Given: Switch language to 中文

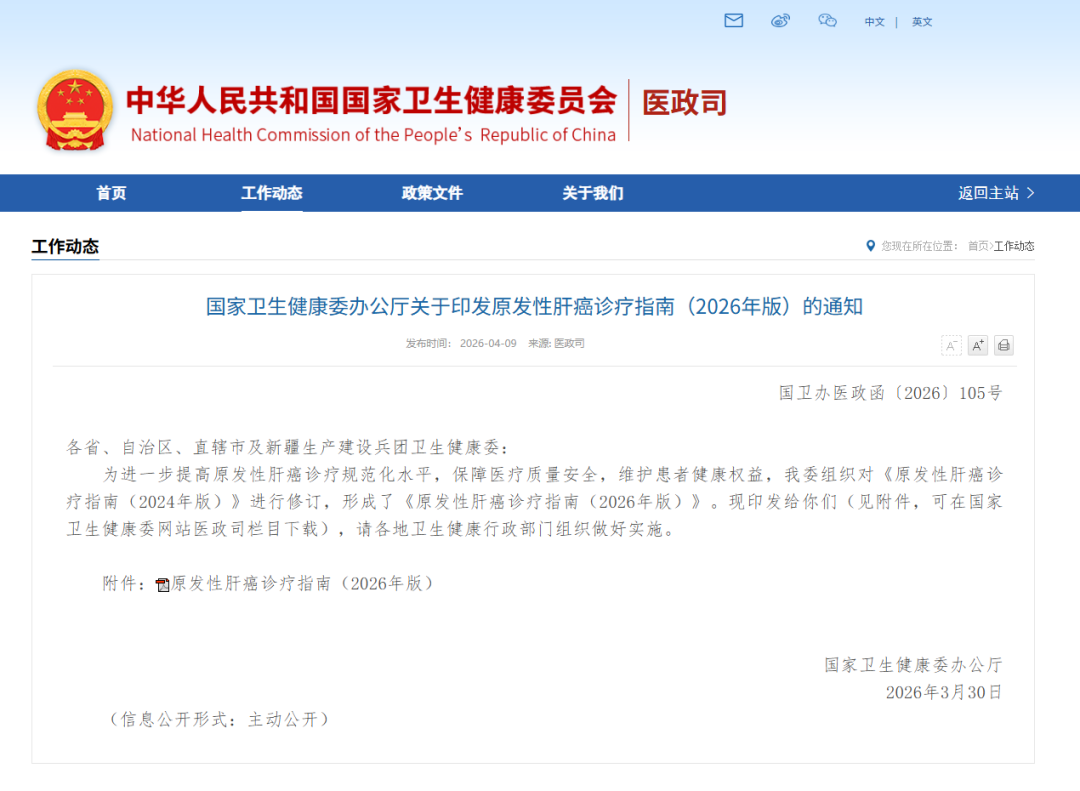Looking at the screenshot, I should click(875, 22).
